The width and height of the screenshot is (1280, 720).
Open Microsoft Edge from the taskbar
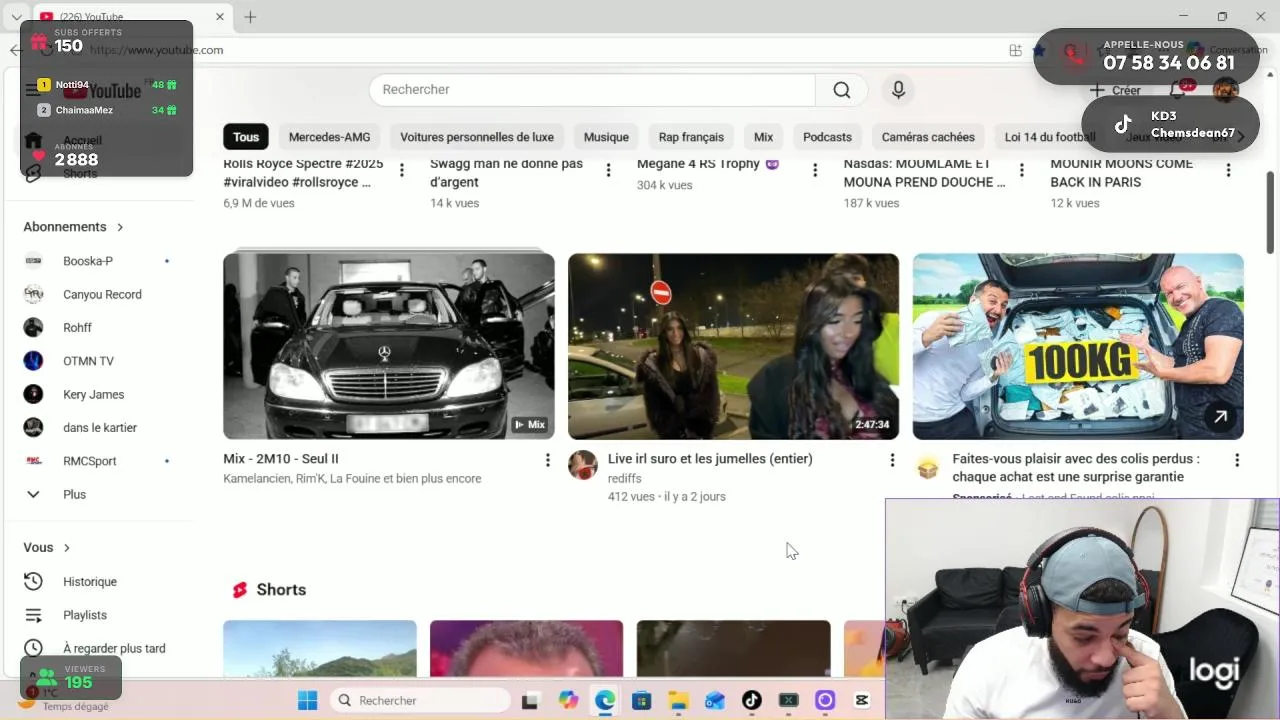click(605, 700)
